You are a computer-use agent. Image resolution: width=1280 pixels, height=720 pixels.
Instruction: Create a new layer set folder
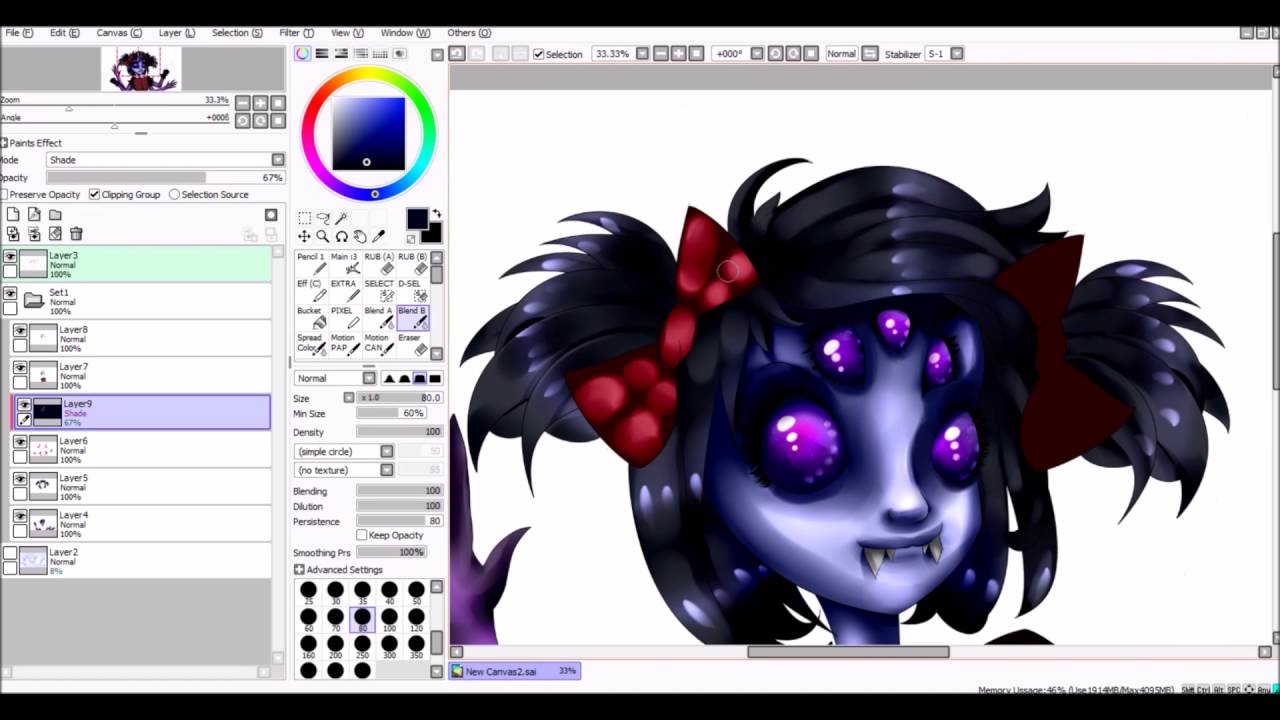click(x=55, y=214)
